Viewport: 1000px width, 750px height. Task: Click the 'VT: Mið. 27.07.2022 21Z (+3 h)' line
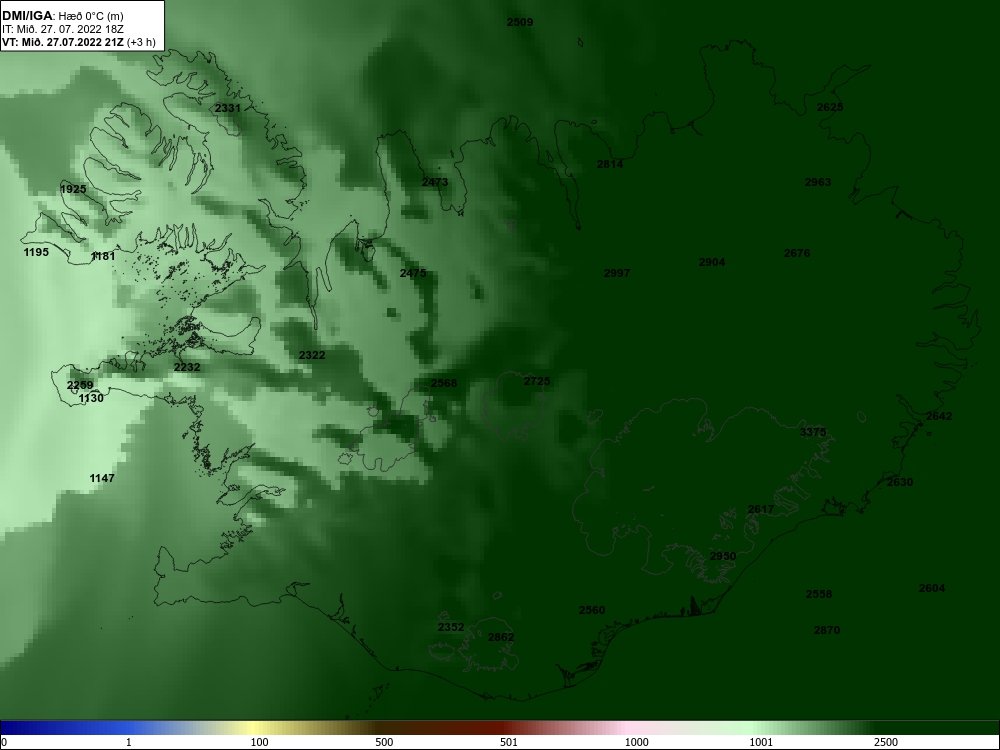click(78, 42)
